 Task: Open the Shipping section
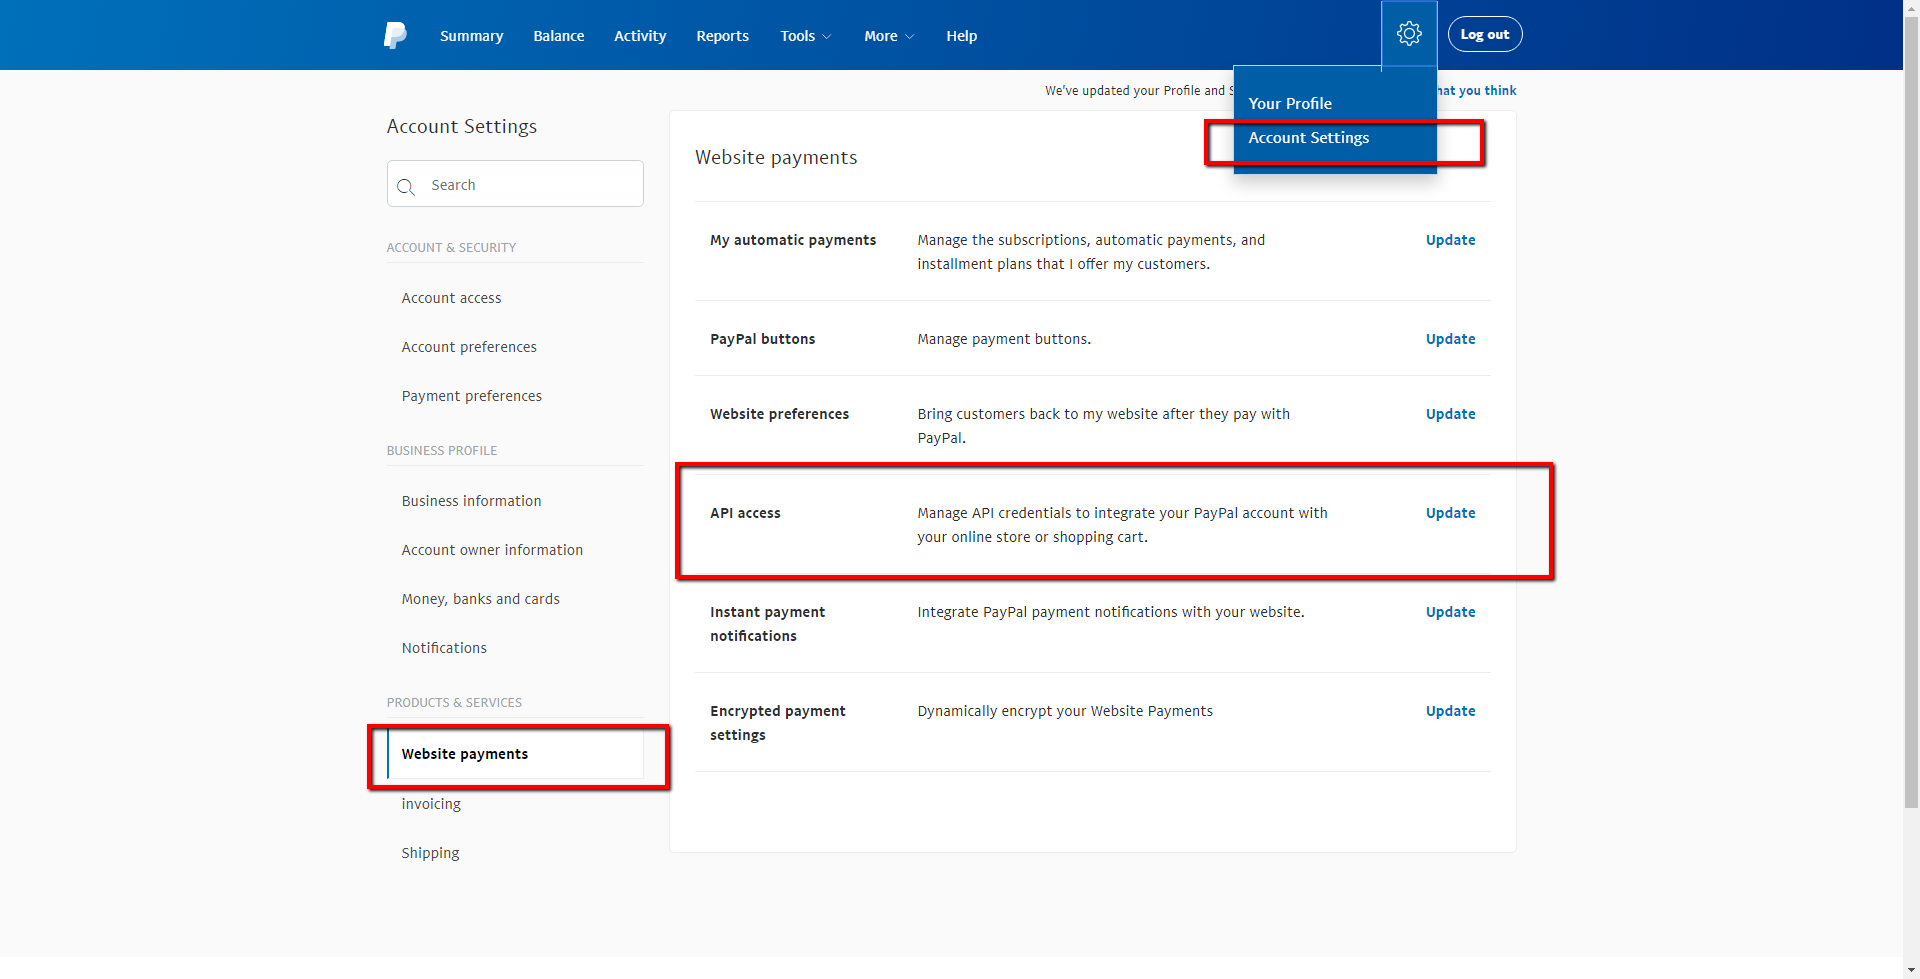coord(430,853)
